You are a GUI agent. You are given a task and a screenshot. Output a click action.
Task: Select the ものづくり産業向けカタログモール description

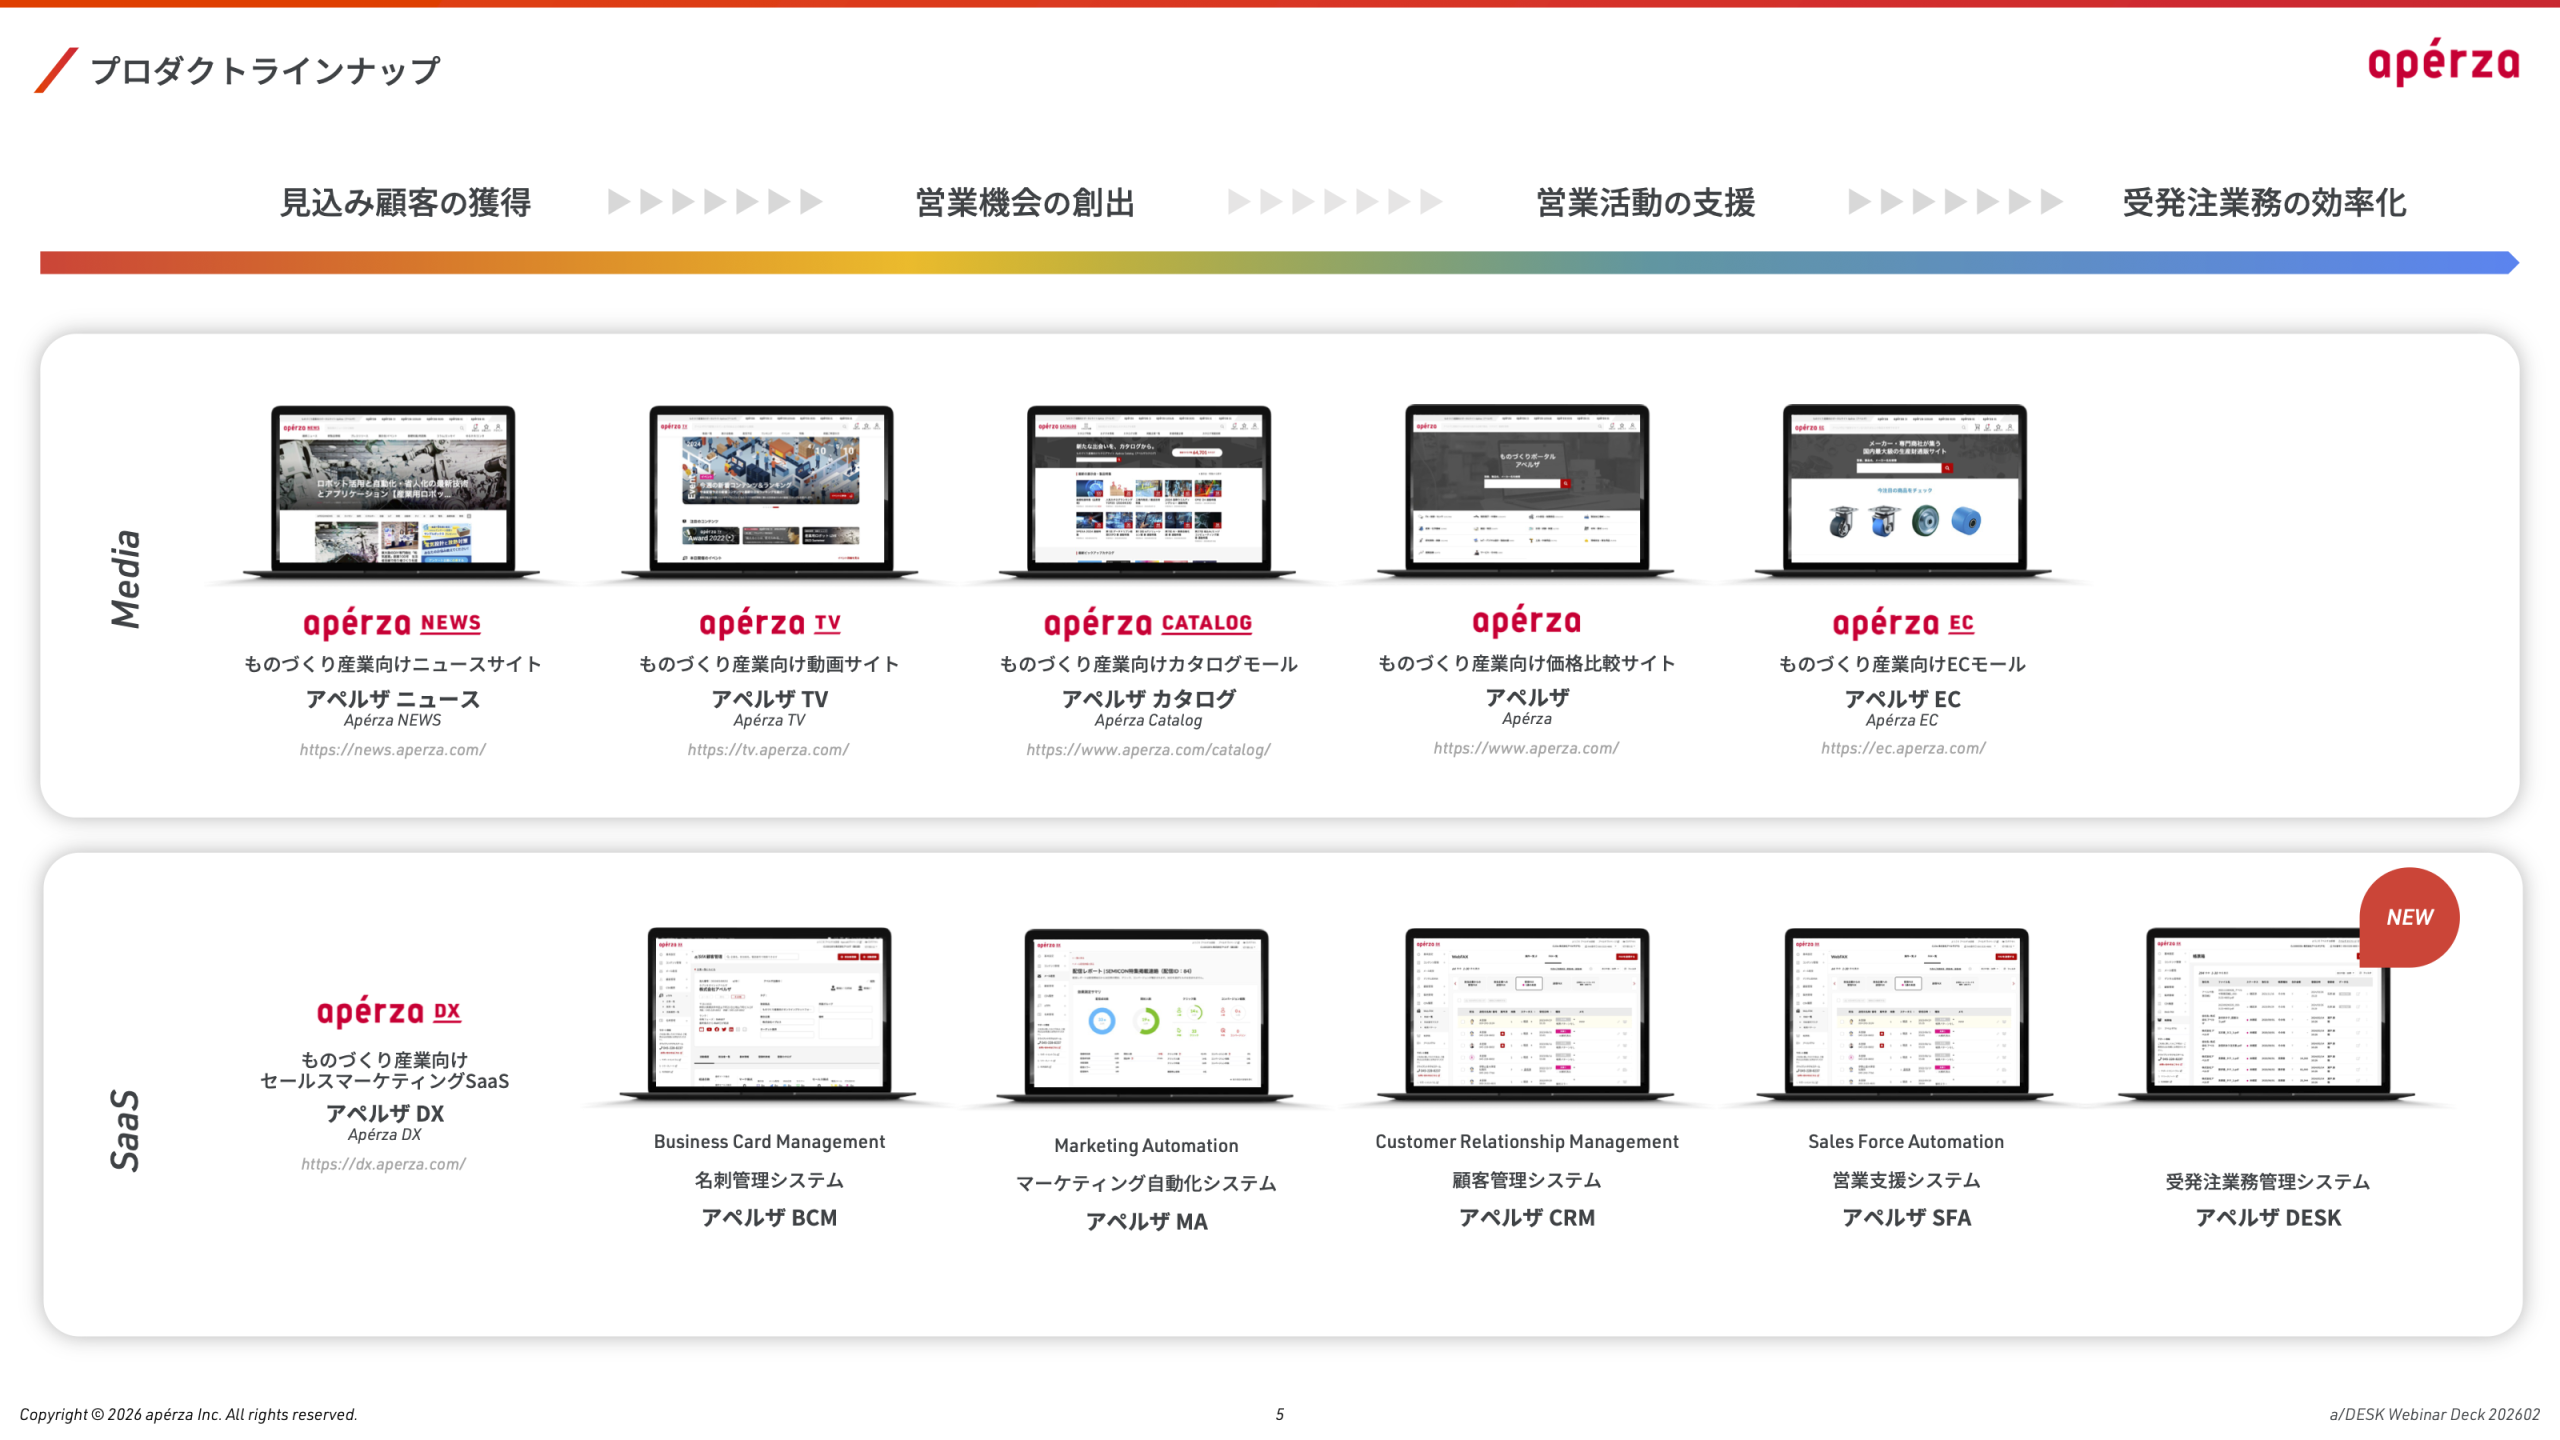coord(1148,664)
